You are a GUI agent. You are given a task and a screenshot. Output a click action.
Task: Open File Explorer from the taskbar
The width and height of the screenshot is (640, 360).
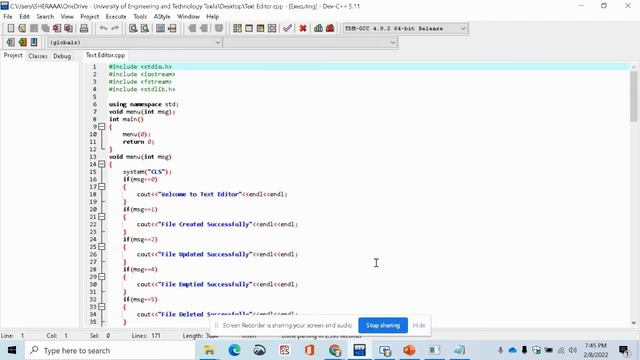click(209, 350)
